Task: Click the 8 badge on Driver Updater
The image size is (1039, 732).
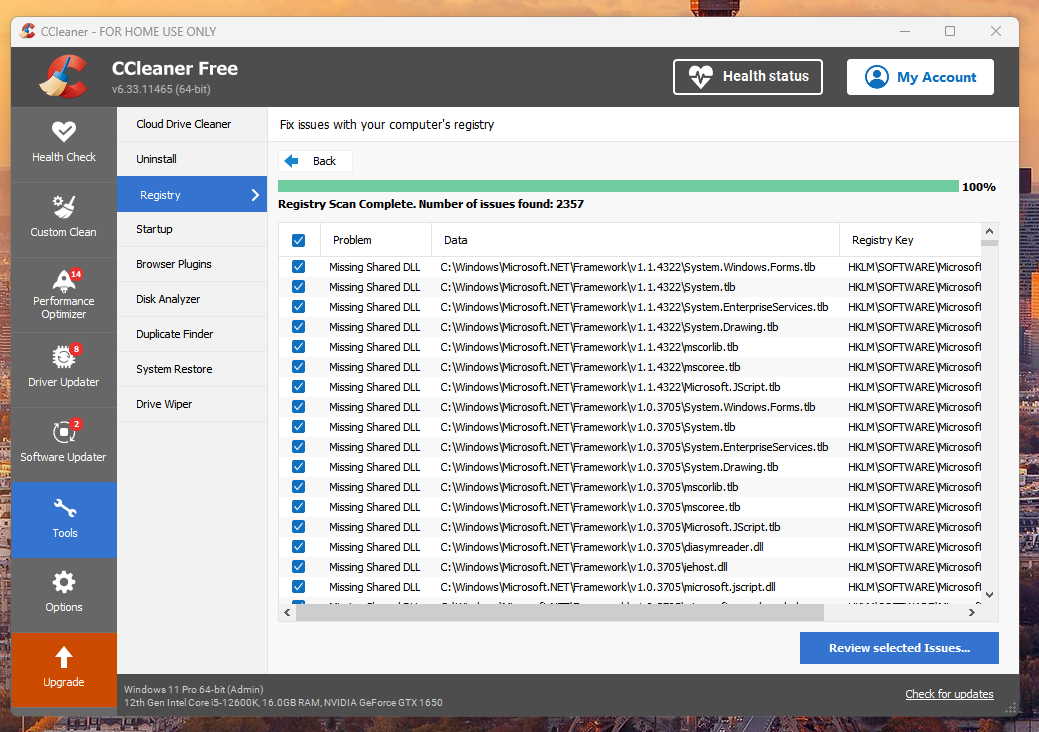Action: (x=76, y=349)
